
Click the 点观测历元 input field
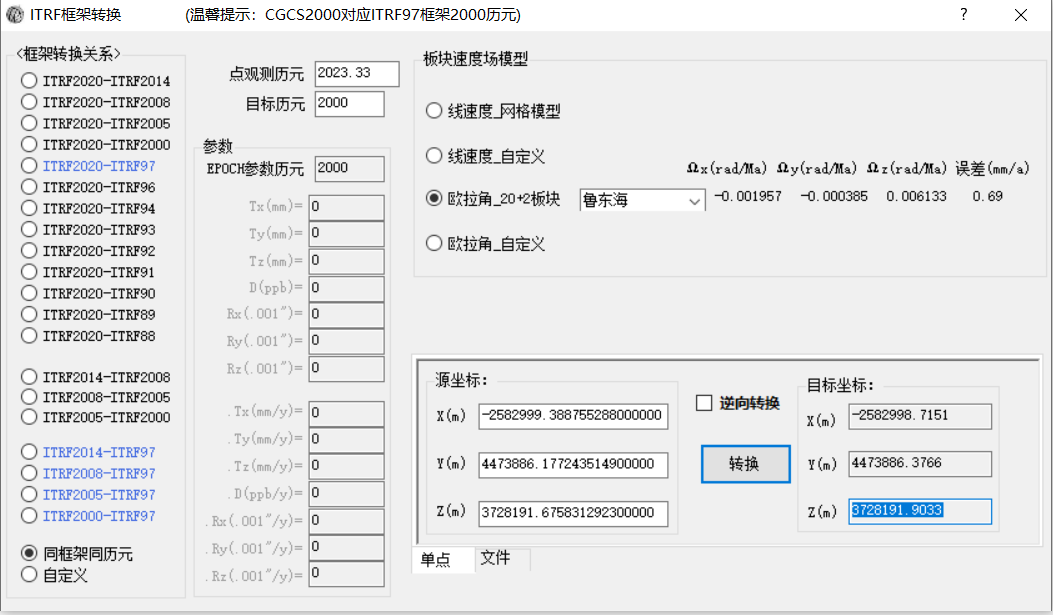point(356,74)
